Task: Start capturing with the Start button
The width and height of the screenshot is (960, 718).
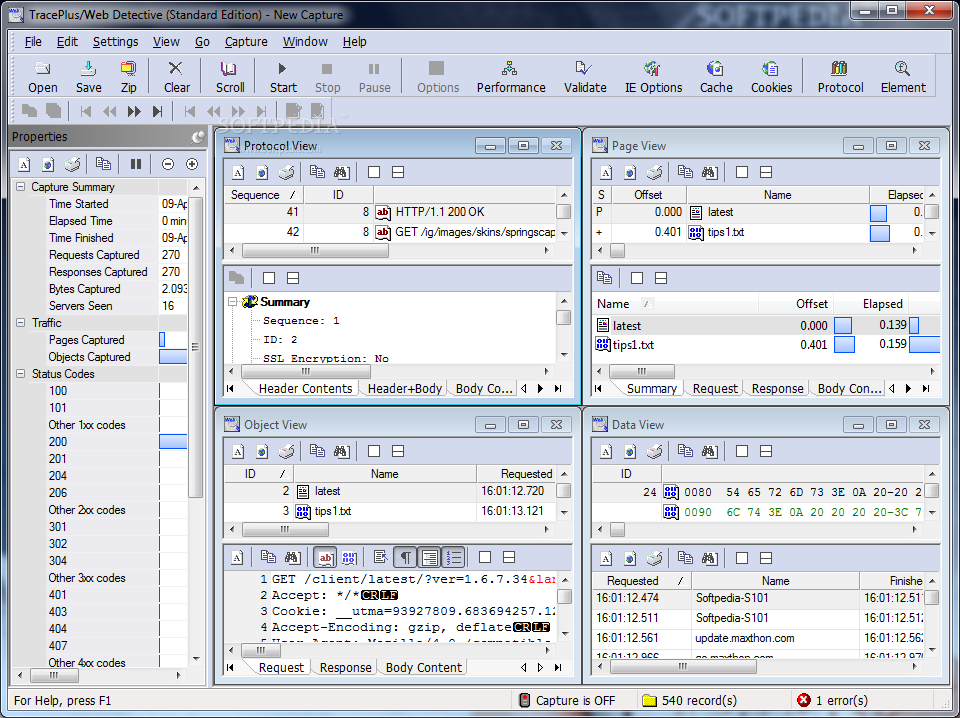Action: click(283, 77)
